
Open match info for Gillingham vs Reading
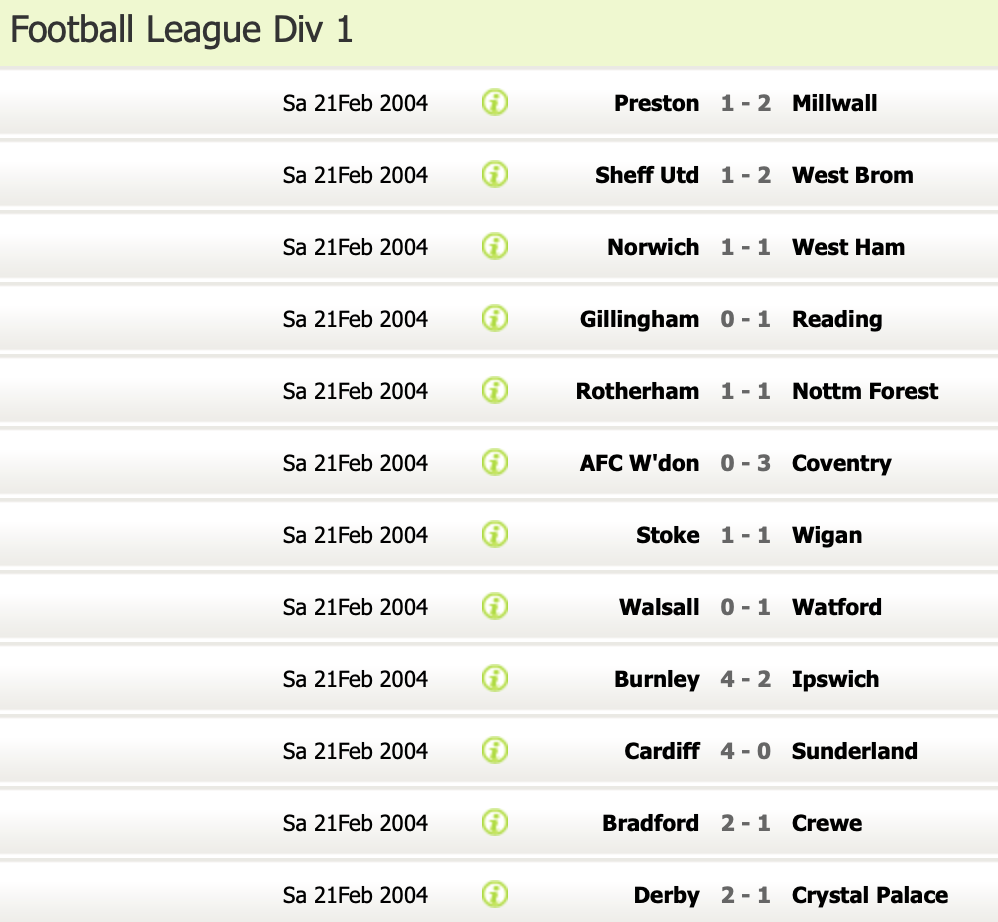click(495, 318)
